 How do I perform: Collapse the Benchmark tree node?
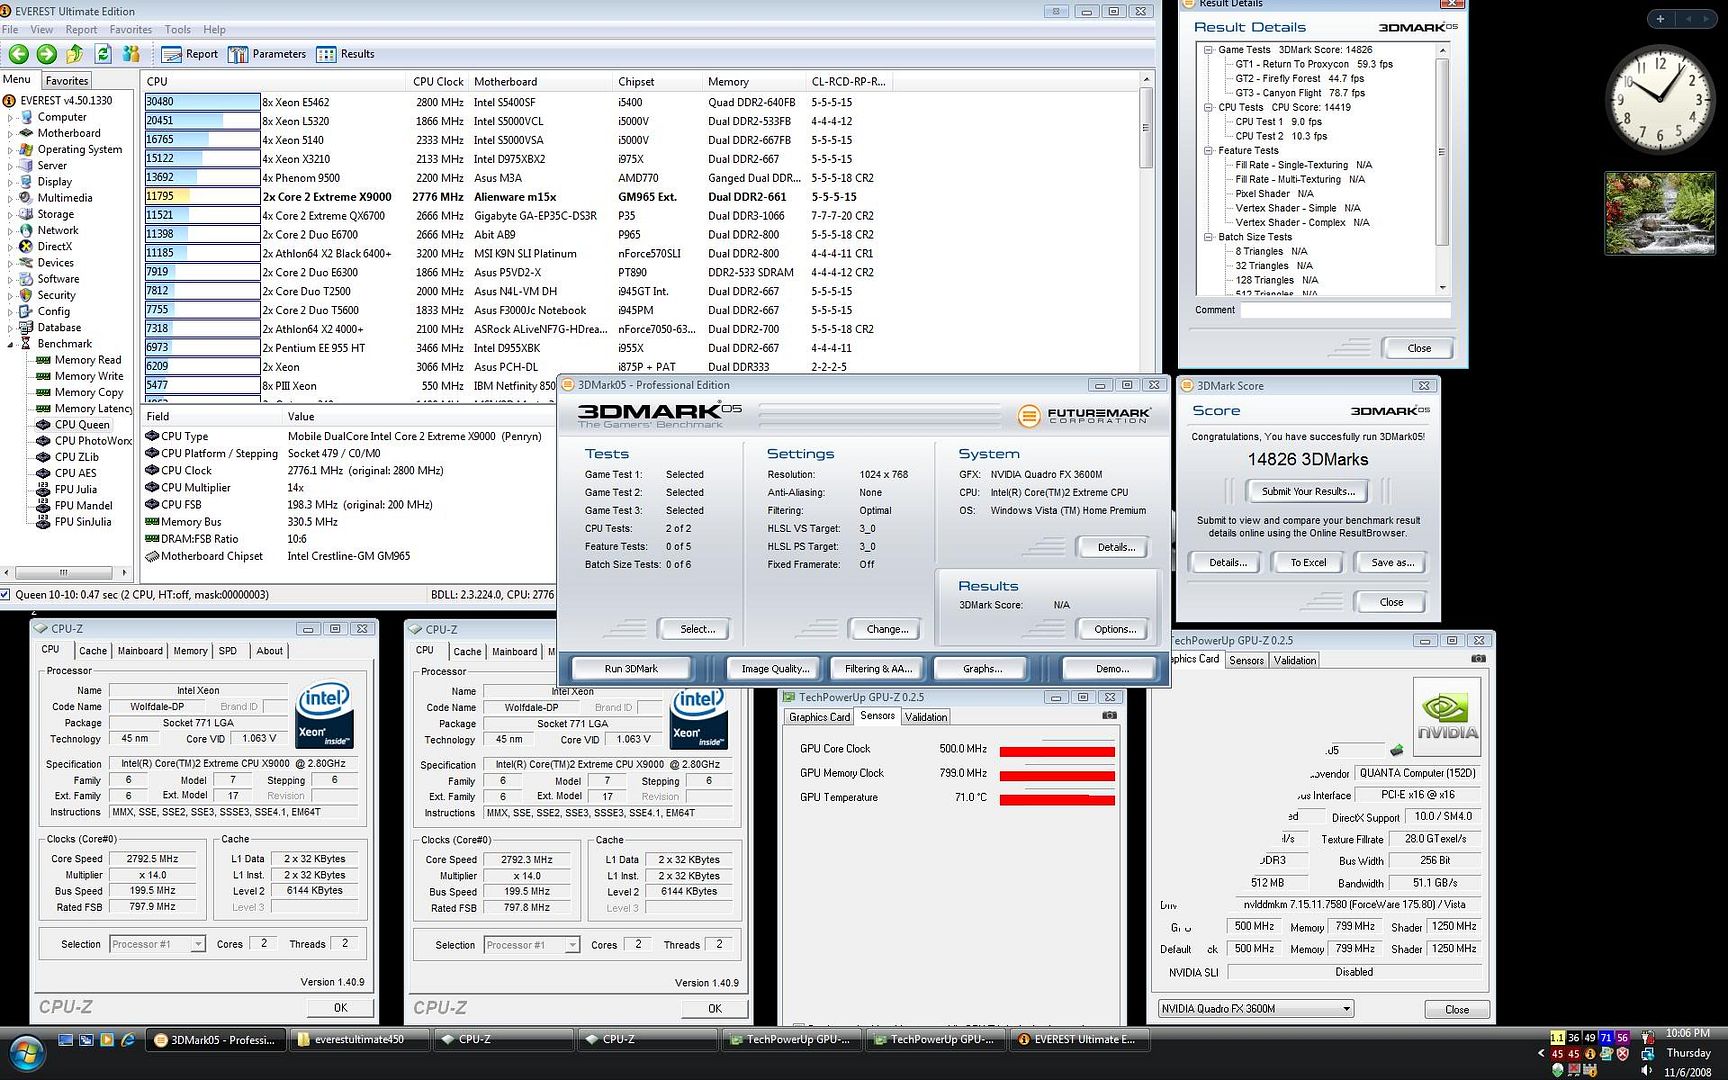coord(11,344)
